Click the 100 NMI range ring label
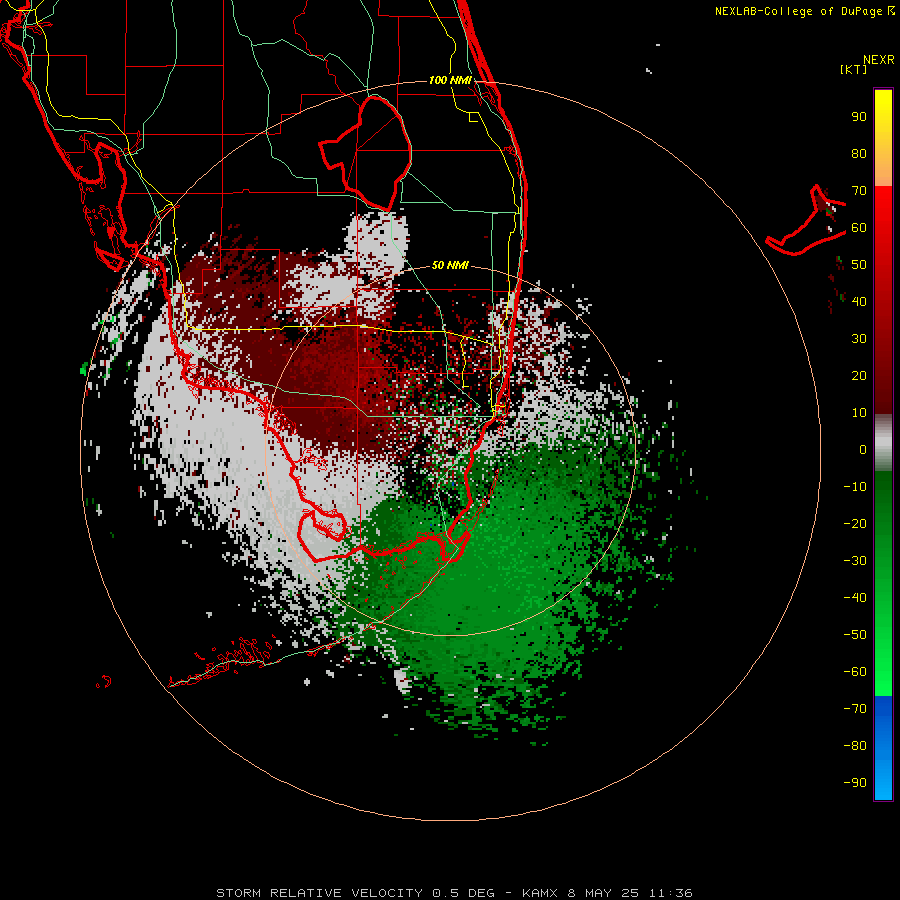 click(x=450, y=80)
